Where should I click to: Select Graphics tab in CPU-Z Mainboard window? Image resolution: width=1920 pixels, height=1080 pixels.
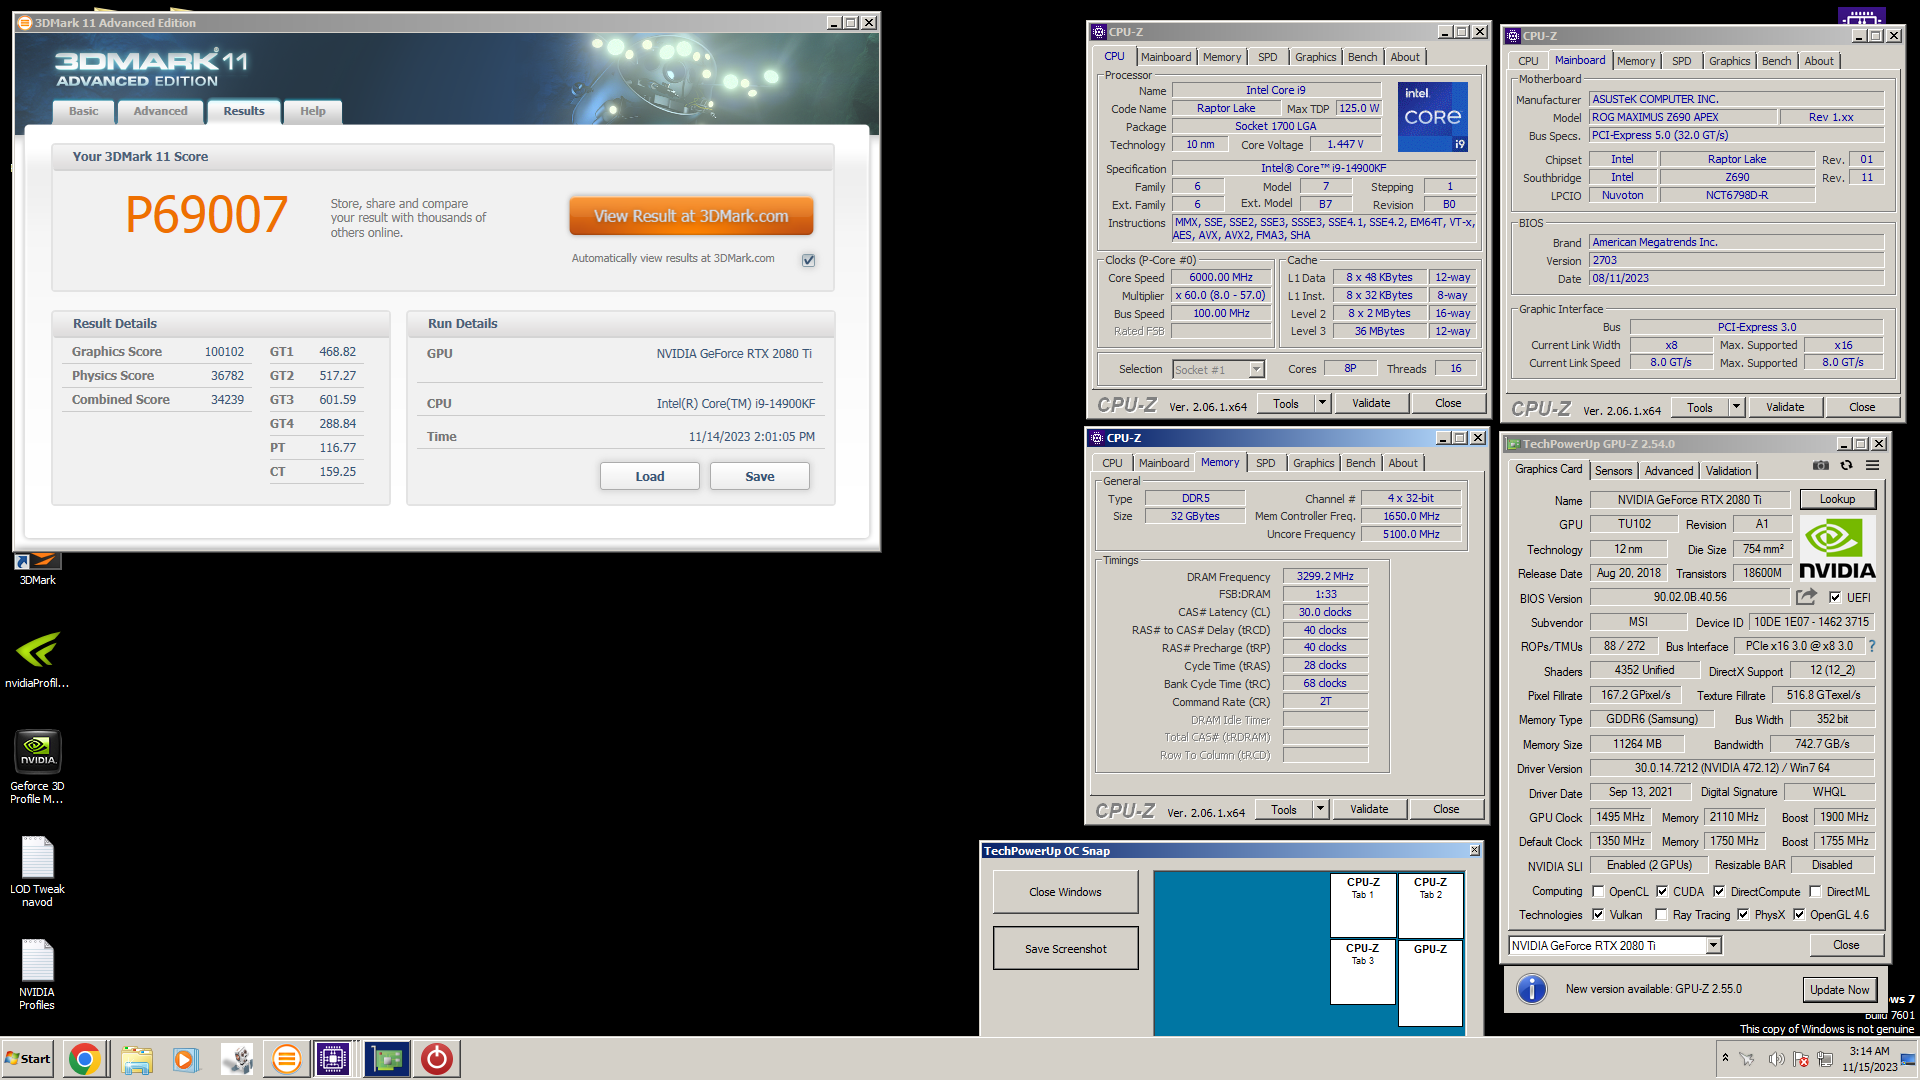1729,61
